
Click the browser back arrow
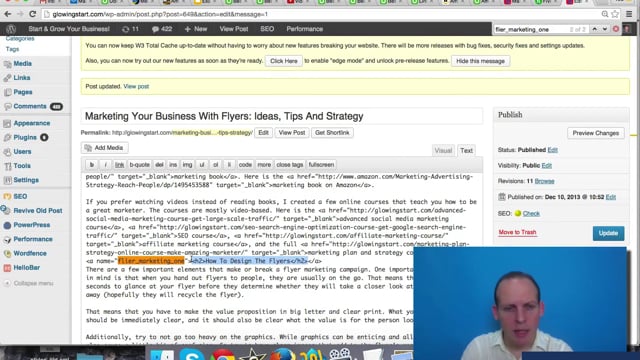click(8, 14)
